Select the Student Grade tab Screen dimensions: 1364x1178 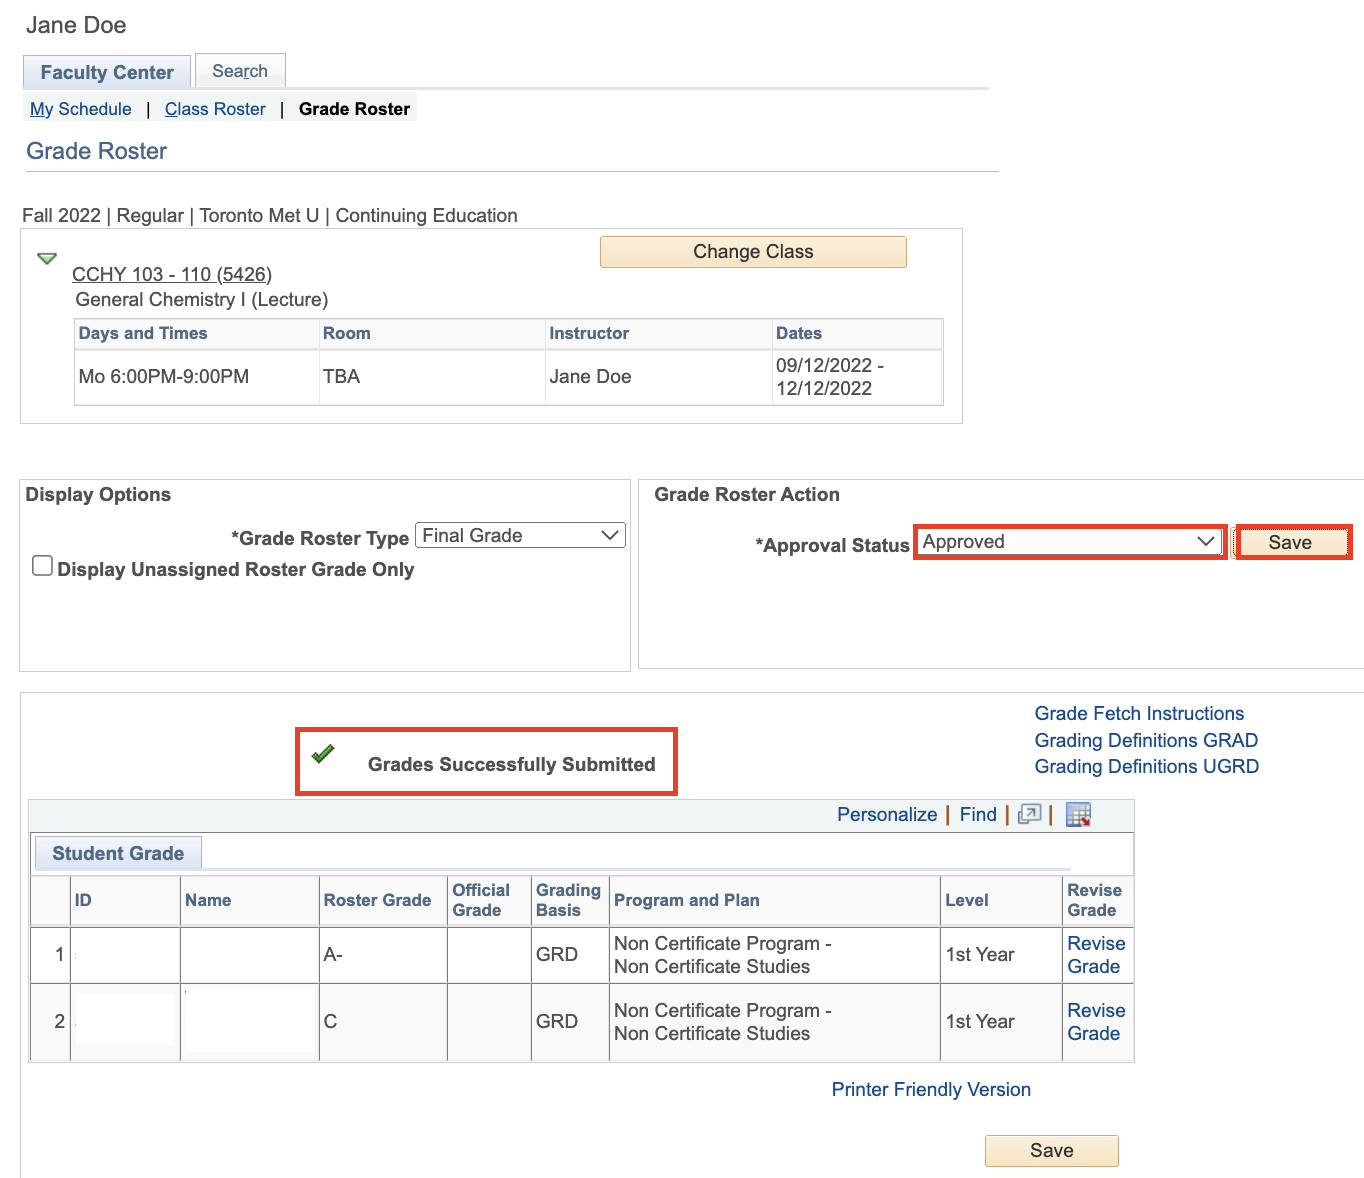pos(118,853)
